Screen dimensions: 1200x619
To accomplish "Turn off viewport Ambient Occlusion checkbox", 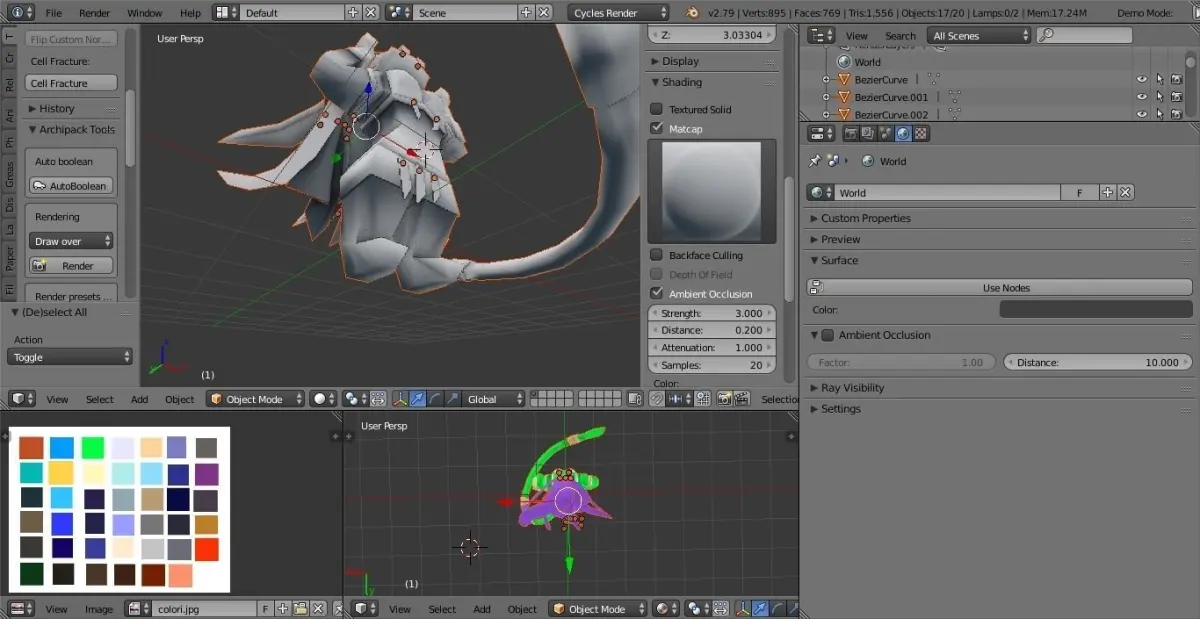I will pos(656,293).
